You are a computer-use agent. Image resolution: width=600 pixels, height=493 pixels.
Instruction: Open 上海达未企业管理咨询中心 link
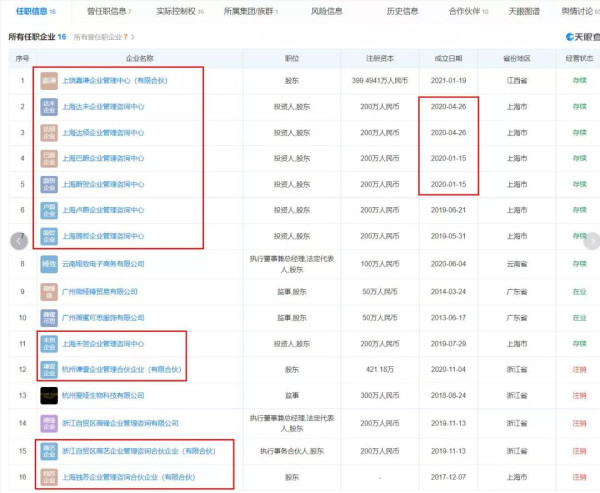103,107
